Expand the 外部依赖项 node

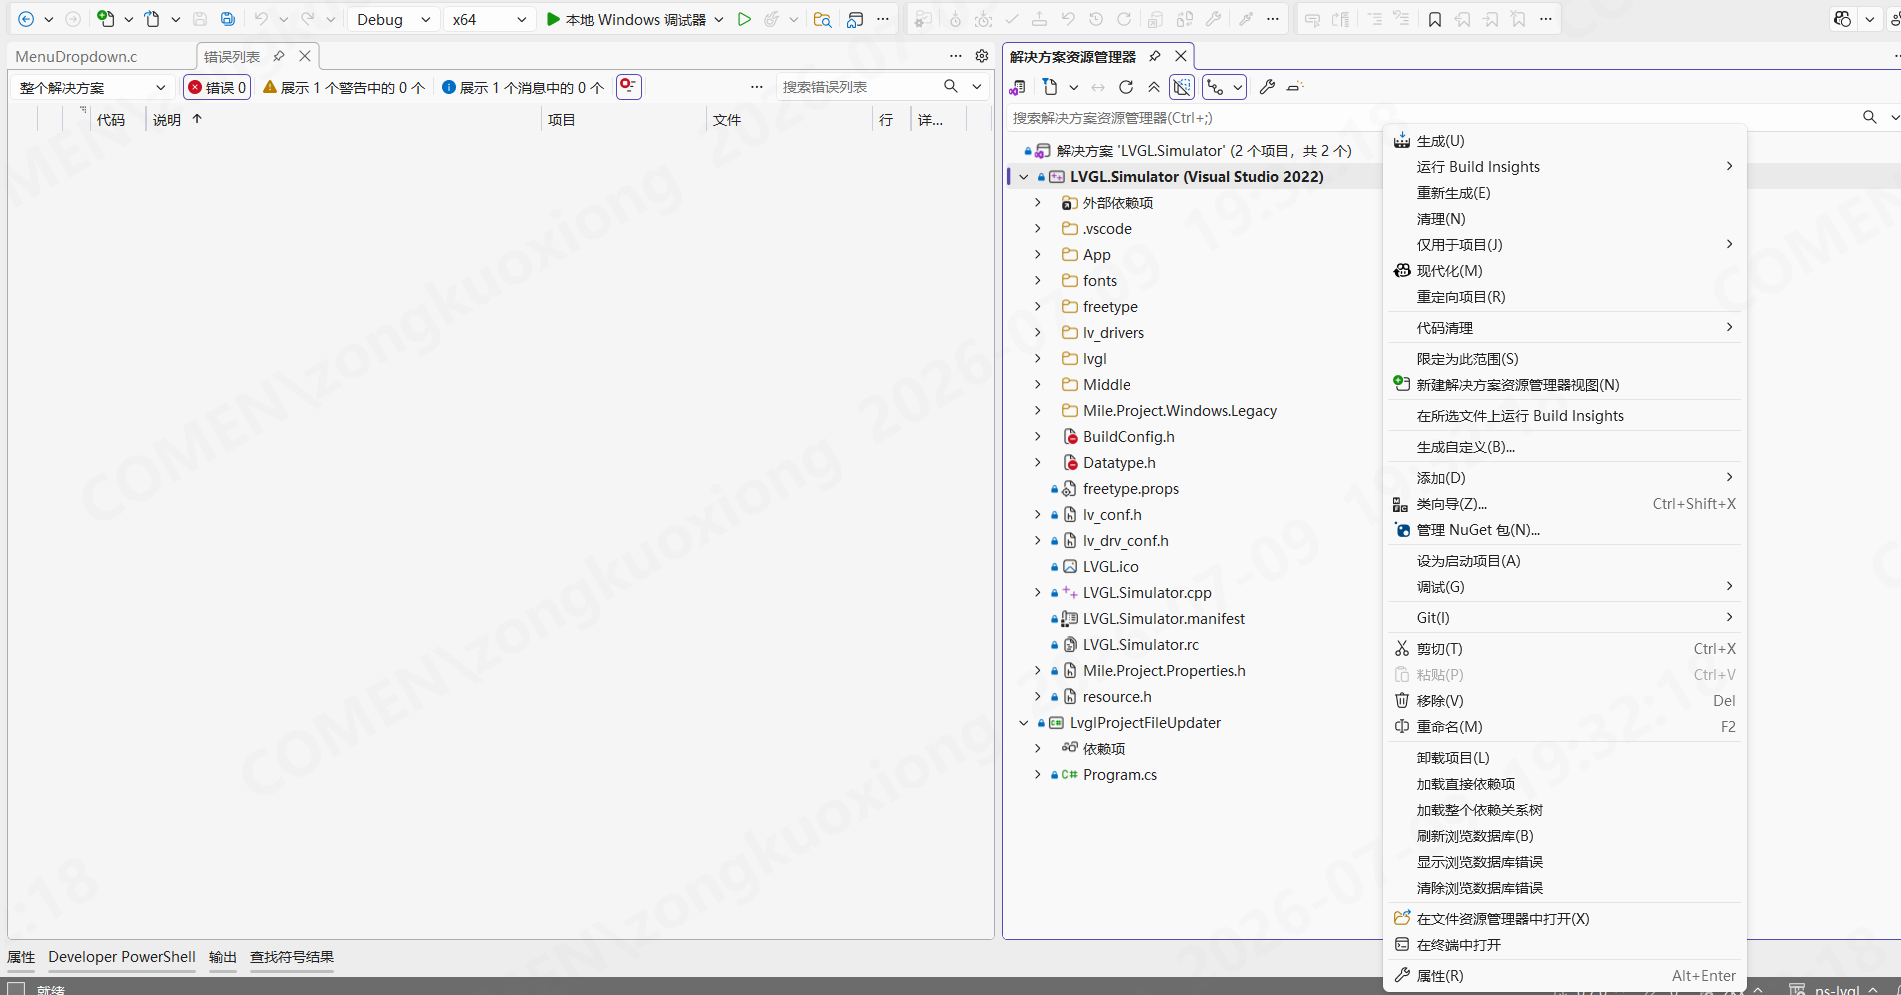(1038, 203)
